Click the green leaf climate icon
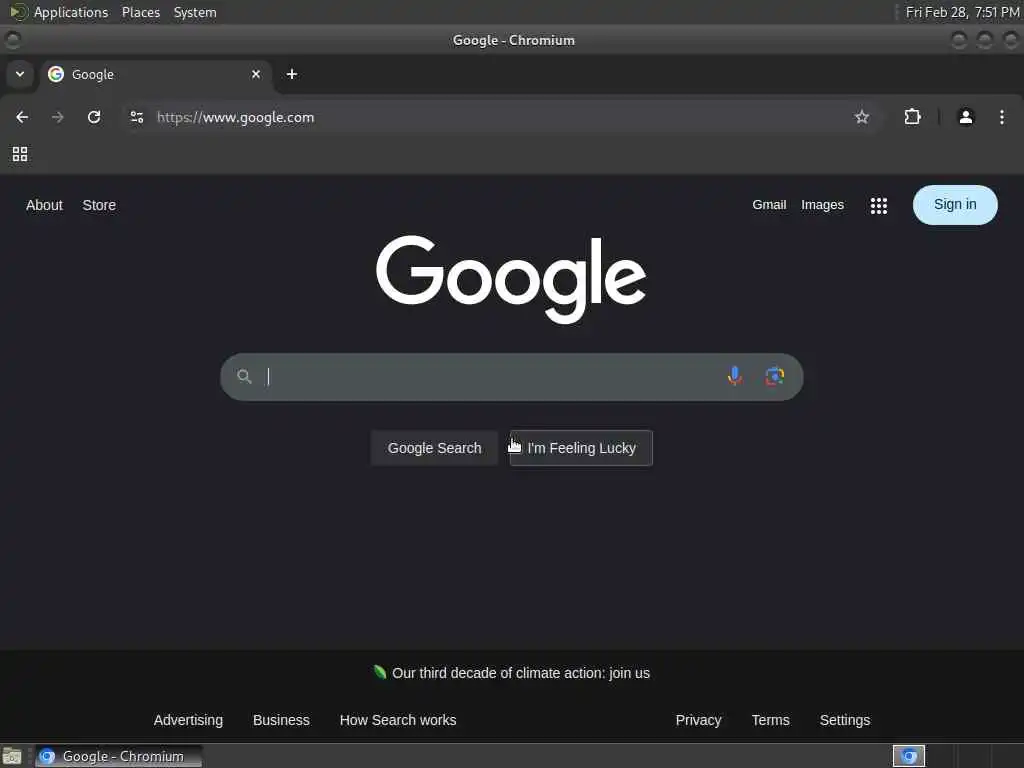1024x768 pixels. (x=379, y=672)
